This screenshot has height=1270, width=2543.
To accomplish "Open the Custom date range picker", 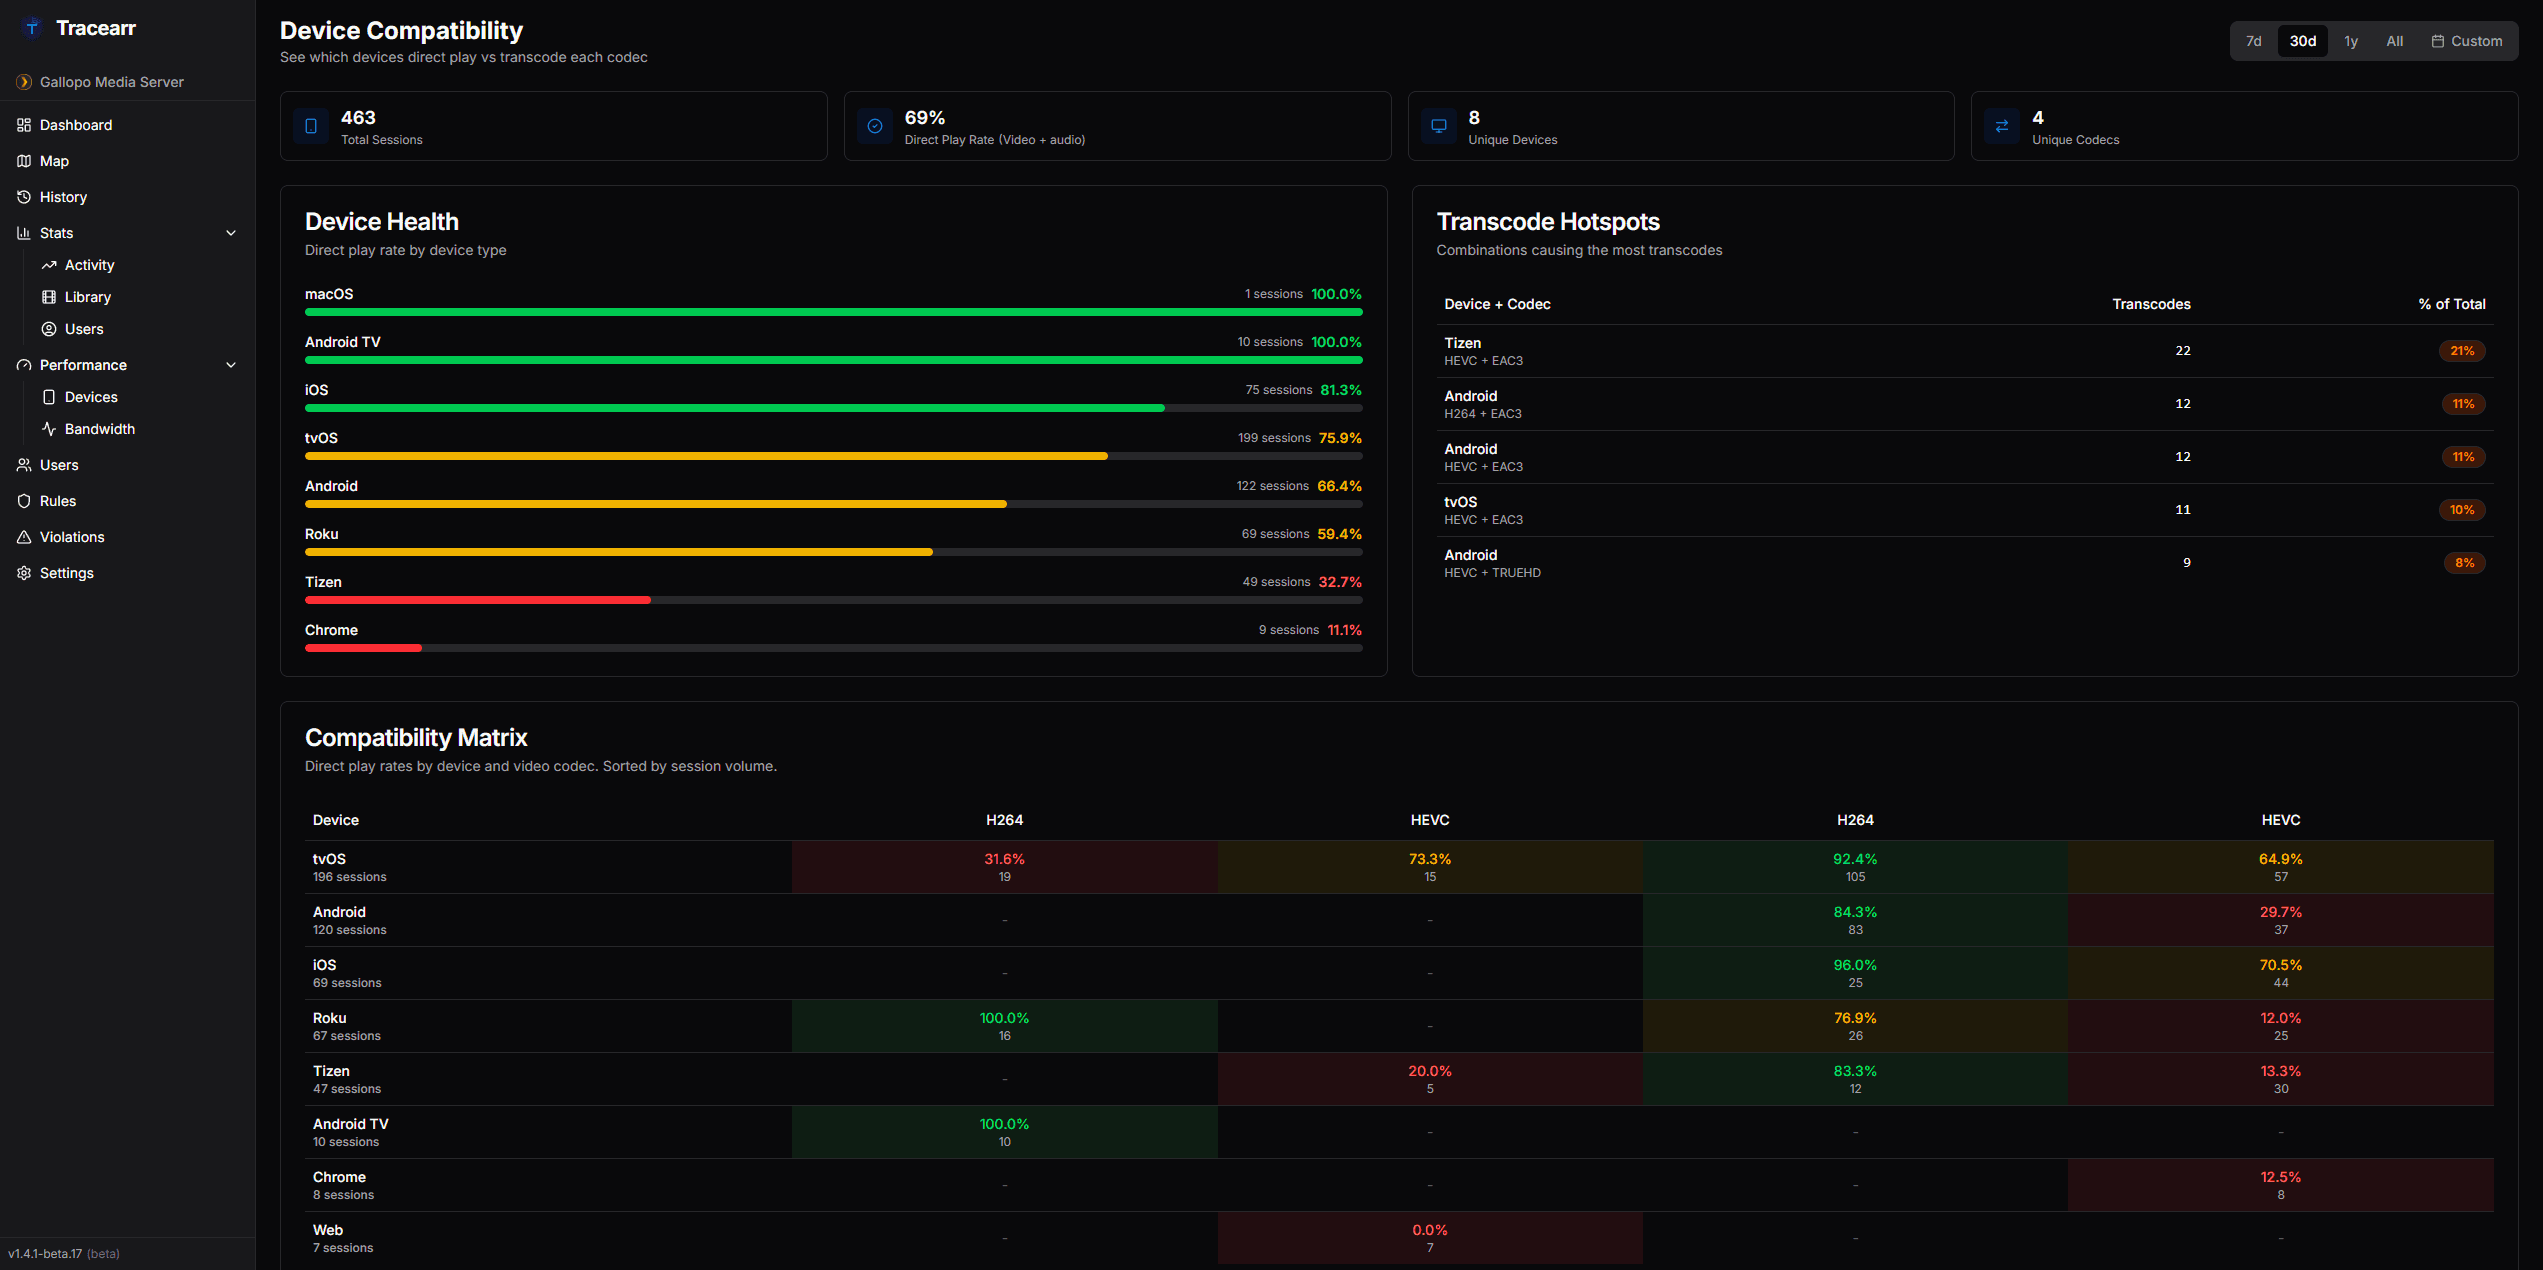I will (x=2467, y=40).
